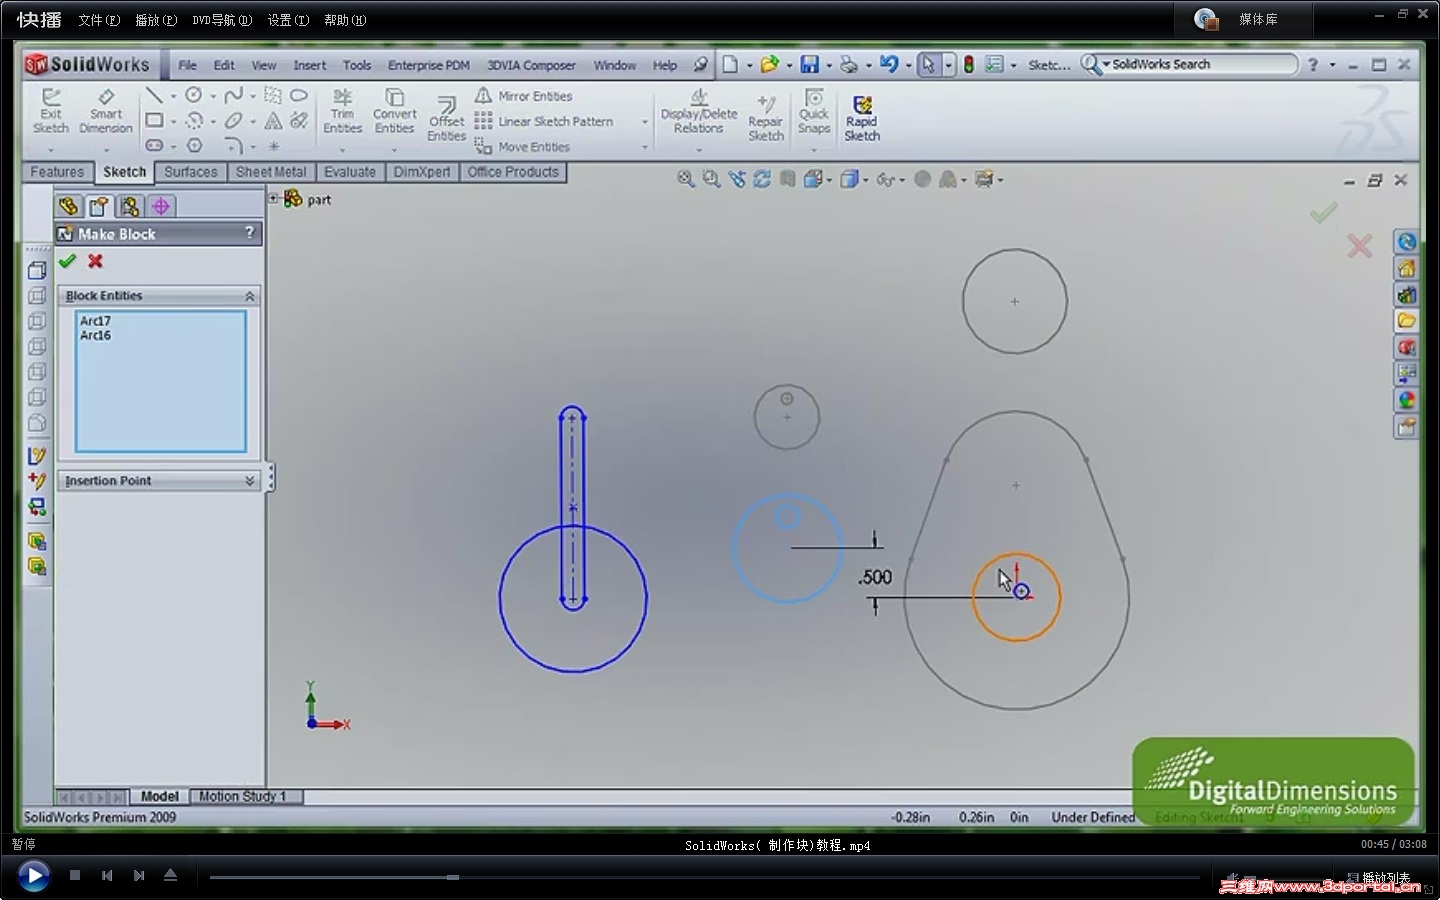Image resolution: width=1440 pixels, height=900 pixels.
Task: Expand the Insertion Point section
Action: 250,481
